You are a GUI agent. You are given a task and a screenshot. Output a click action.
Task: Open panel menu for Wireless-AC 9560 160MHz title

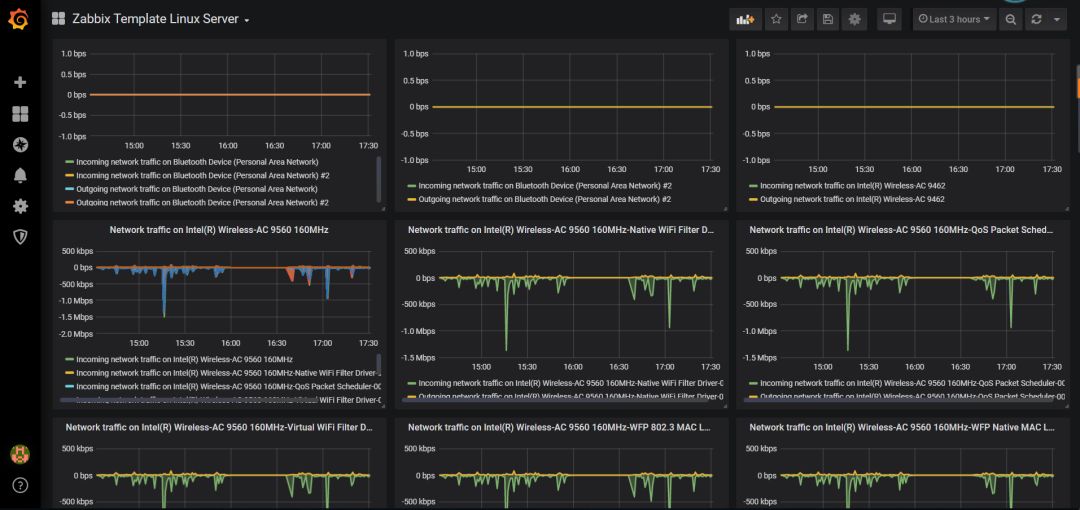click(x=219, y=230)
